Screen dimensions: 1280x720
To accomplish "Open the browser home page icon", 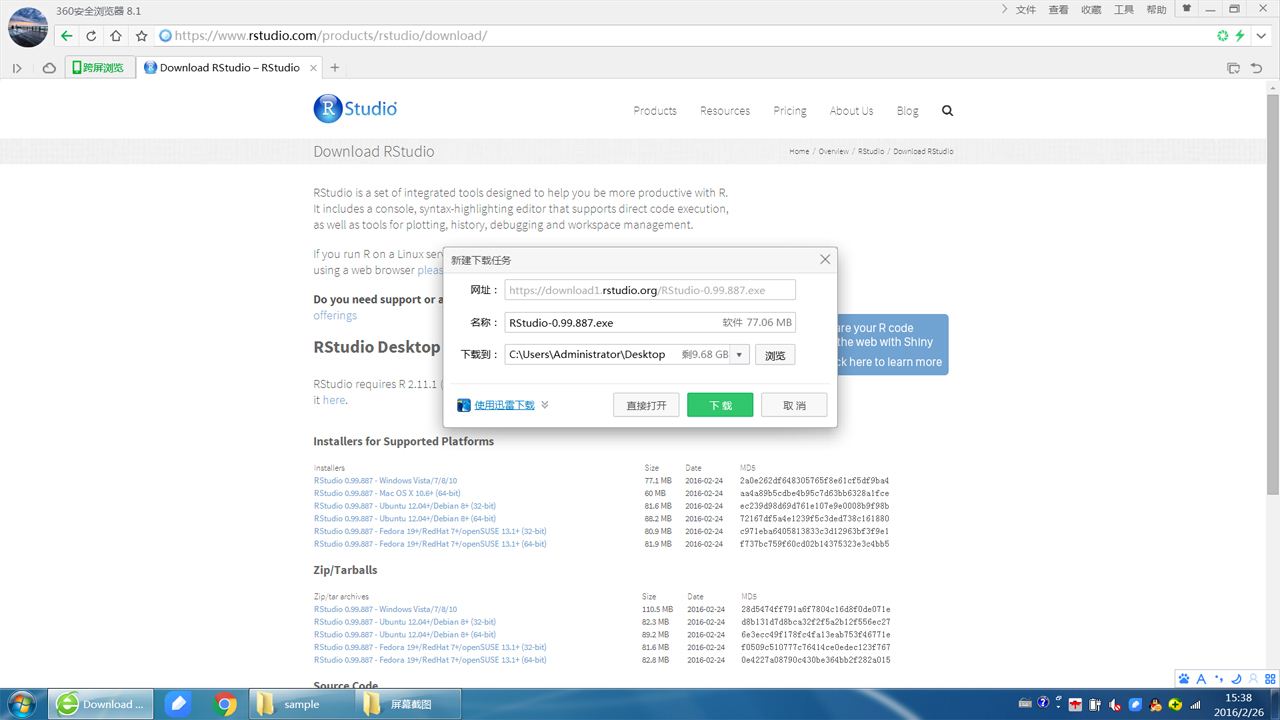I will (116, 36).
